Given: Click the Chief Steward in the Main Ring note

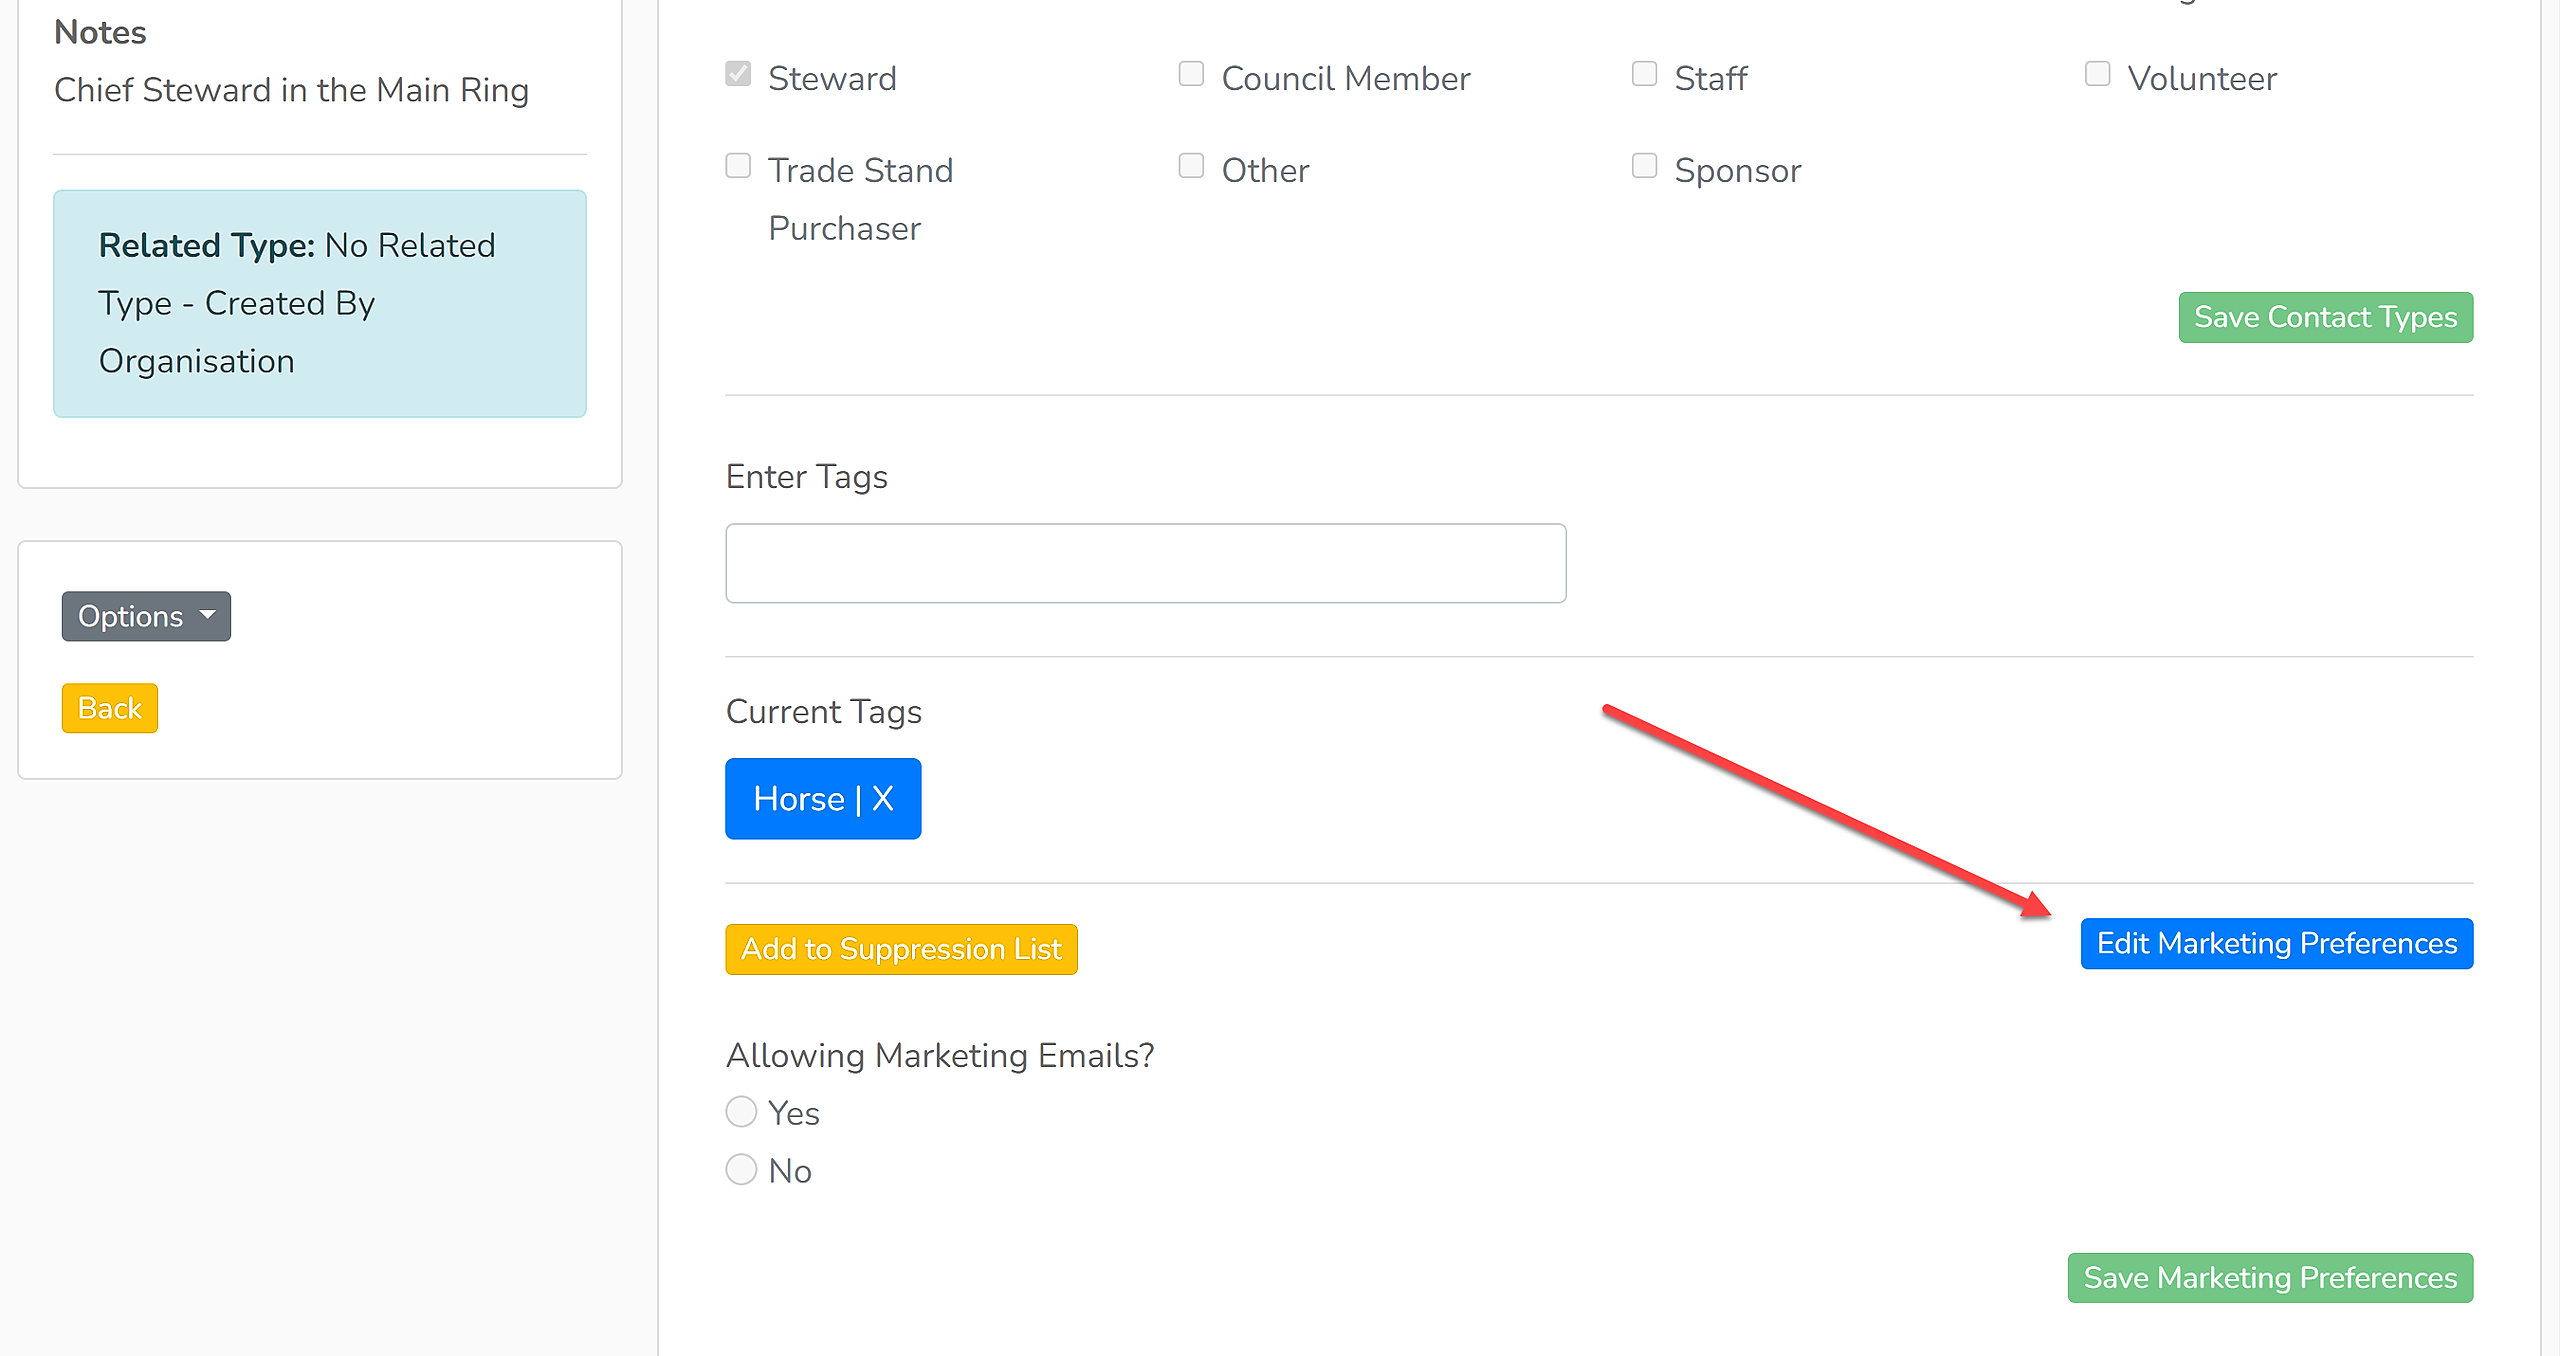Looking at the screenshot, I should point(291,90).
